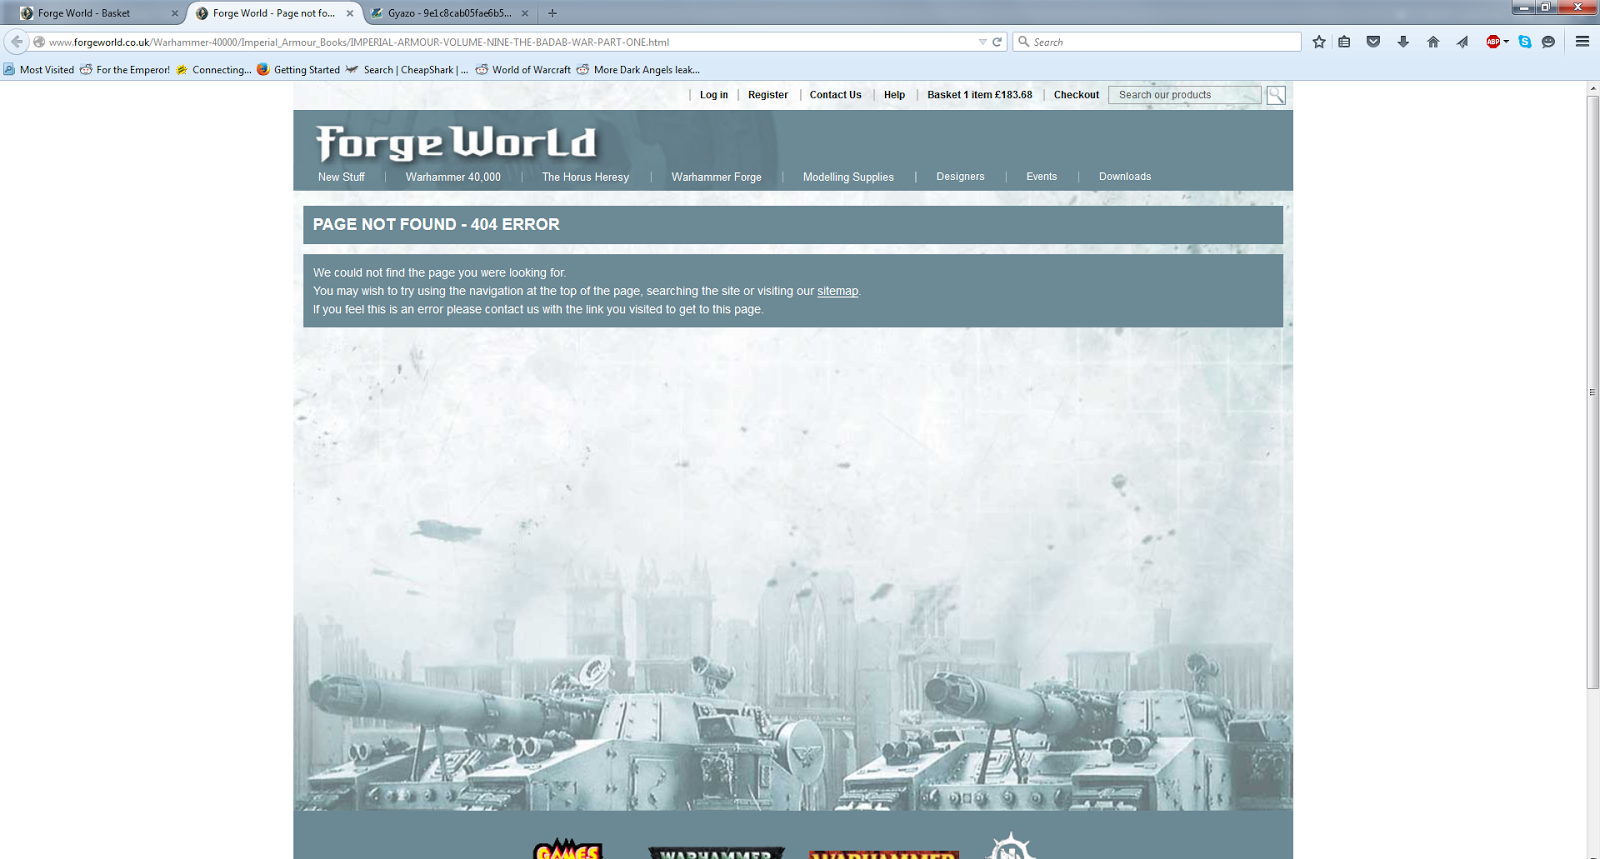Open the New Stuff menu
This screenshot has width=1600, height=859.
click(x=341, y=177)
